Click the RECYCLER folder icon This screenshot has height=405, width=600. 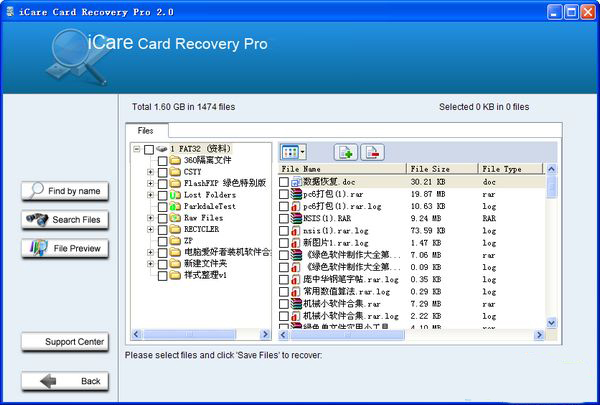(x=175, y=229)
